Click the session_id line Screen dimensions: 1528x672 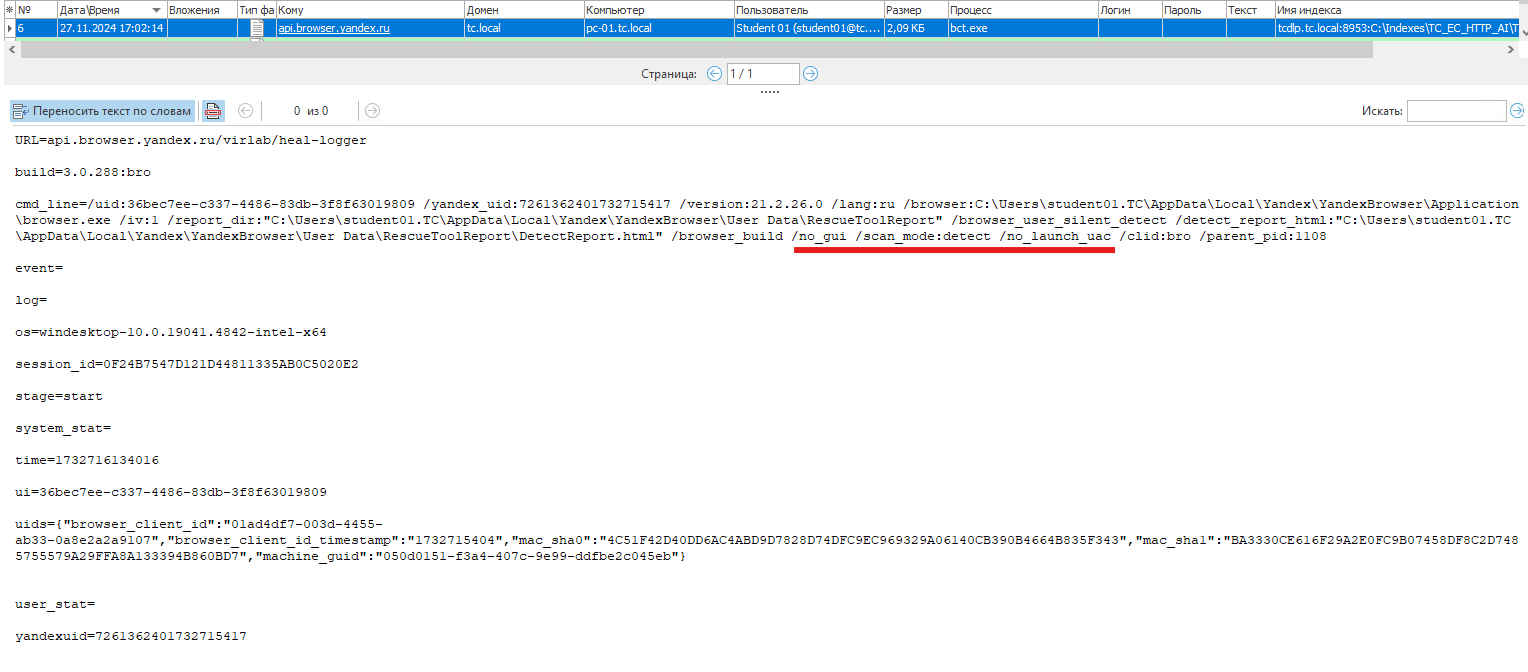[x=187, y=364]
